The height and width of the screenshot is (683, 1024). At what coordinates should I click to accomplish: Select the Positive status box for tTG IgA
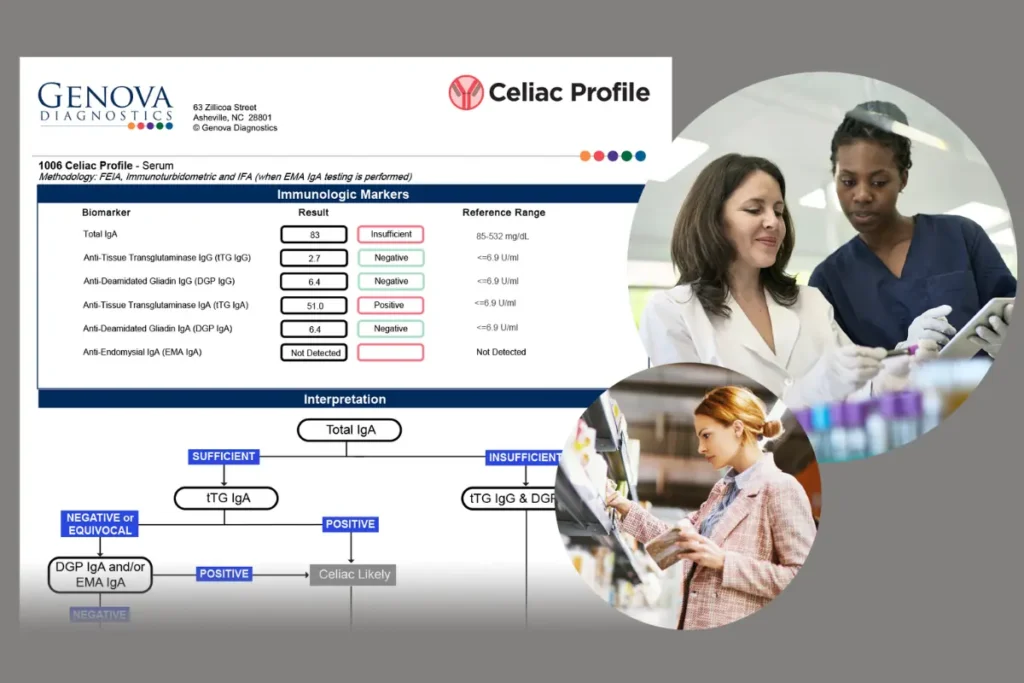tap(390, 305)
